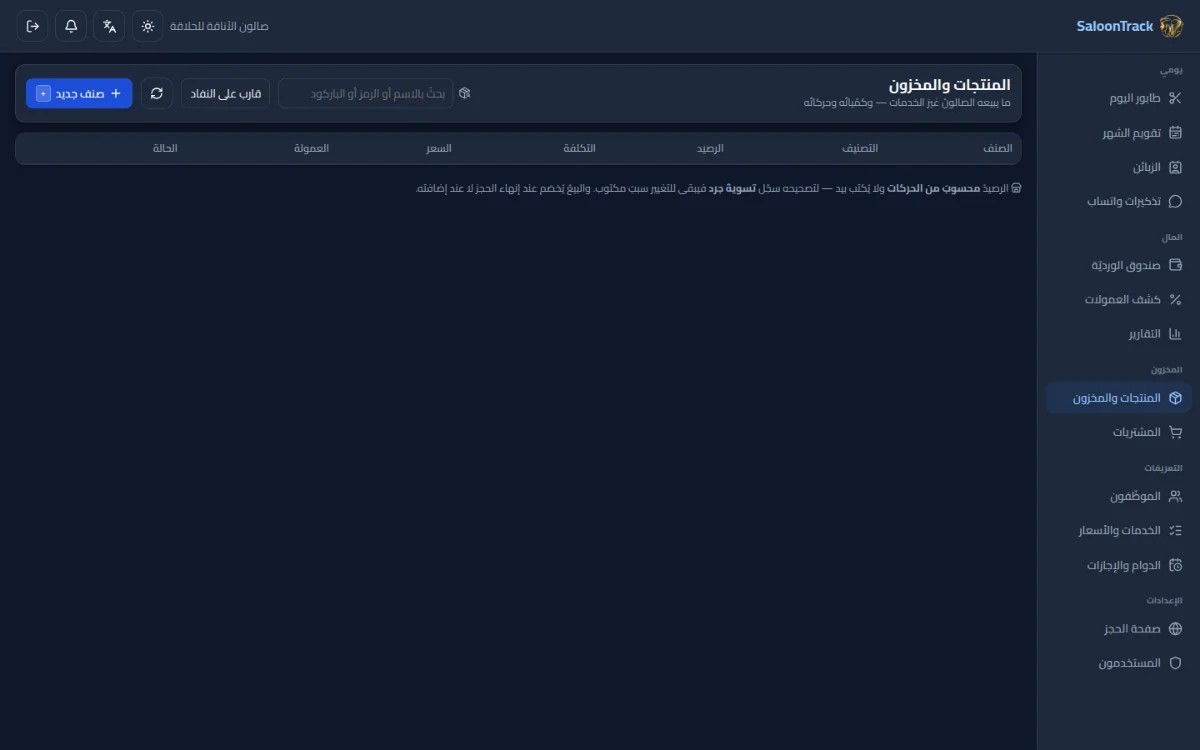Click the shield icon for المستخدمون
Viewport: 1200px width, 750px height.
coord(1175,663)
